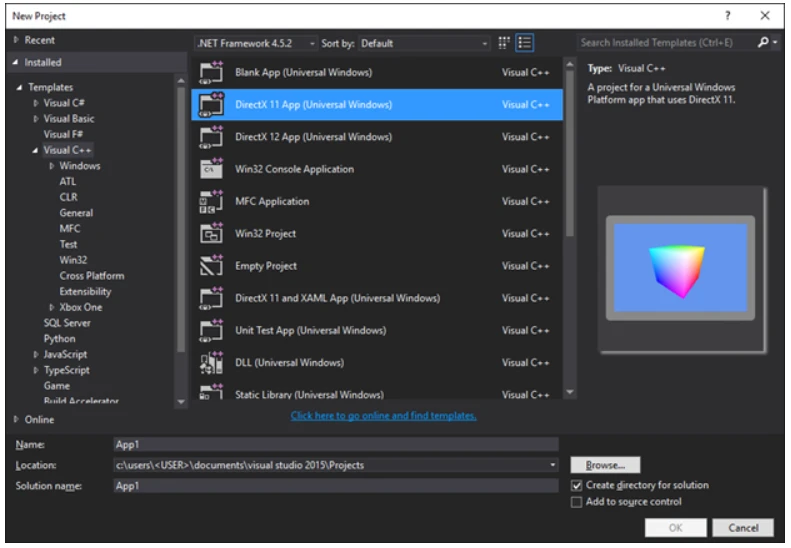Expand the JavaScript node
This screenshot has width=791, height=548.
(x=35, y=355)
